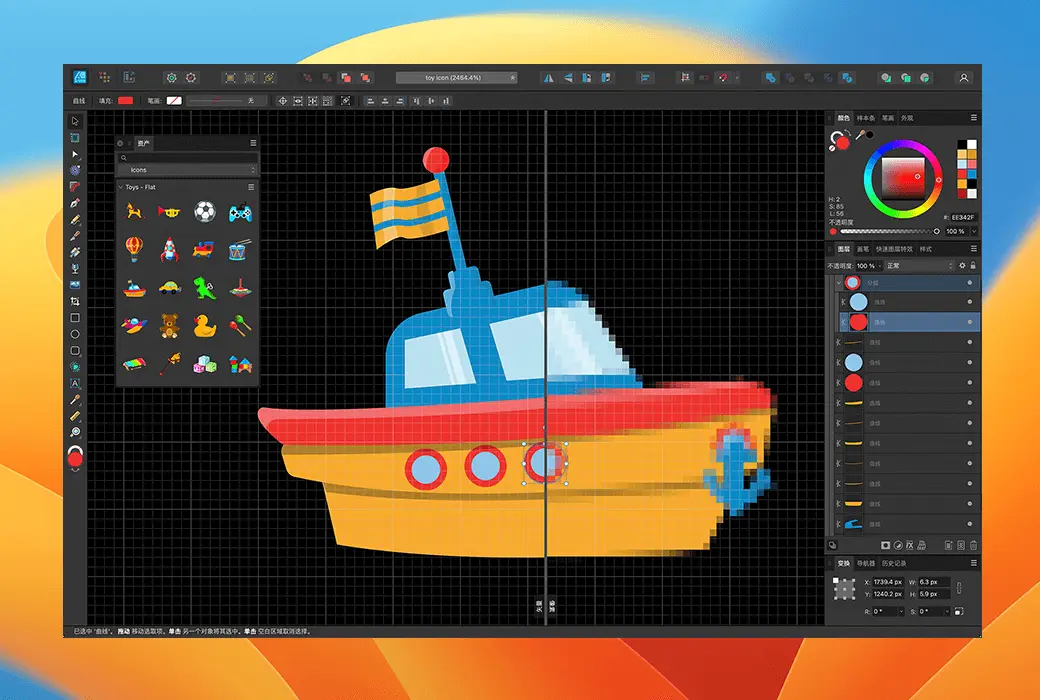The height and width of the screenshot is (700, 1040).
Task: Delete layer with the trash icon
Action: tap(974, 545)
